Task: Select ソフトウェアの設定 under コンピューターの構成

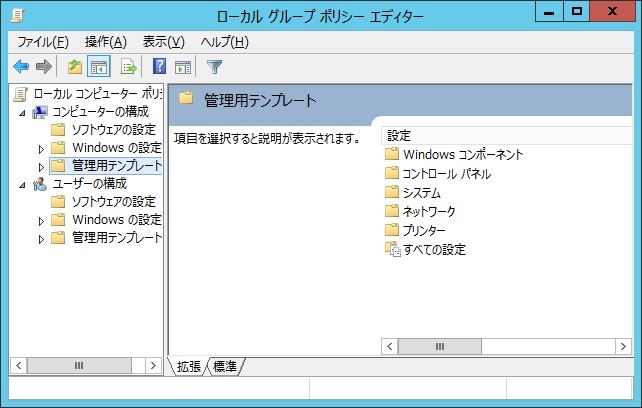Action: 113,130
